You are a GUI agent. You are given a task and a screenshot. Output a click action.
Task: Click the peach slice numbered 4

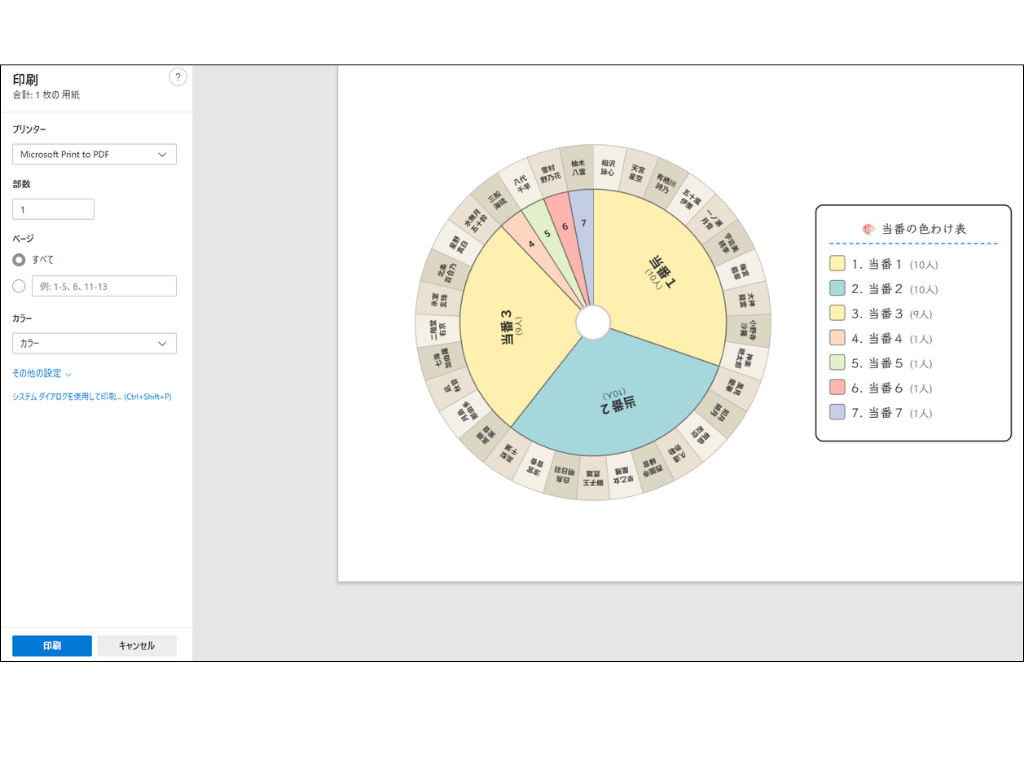(x=530, y=244)
